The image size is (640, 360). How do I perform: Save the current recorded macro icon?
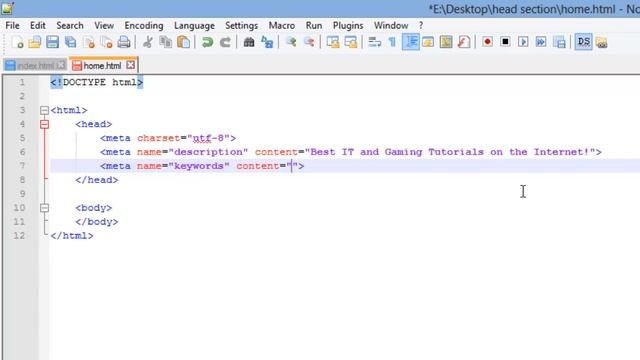click(559, 42)
